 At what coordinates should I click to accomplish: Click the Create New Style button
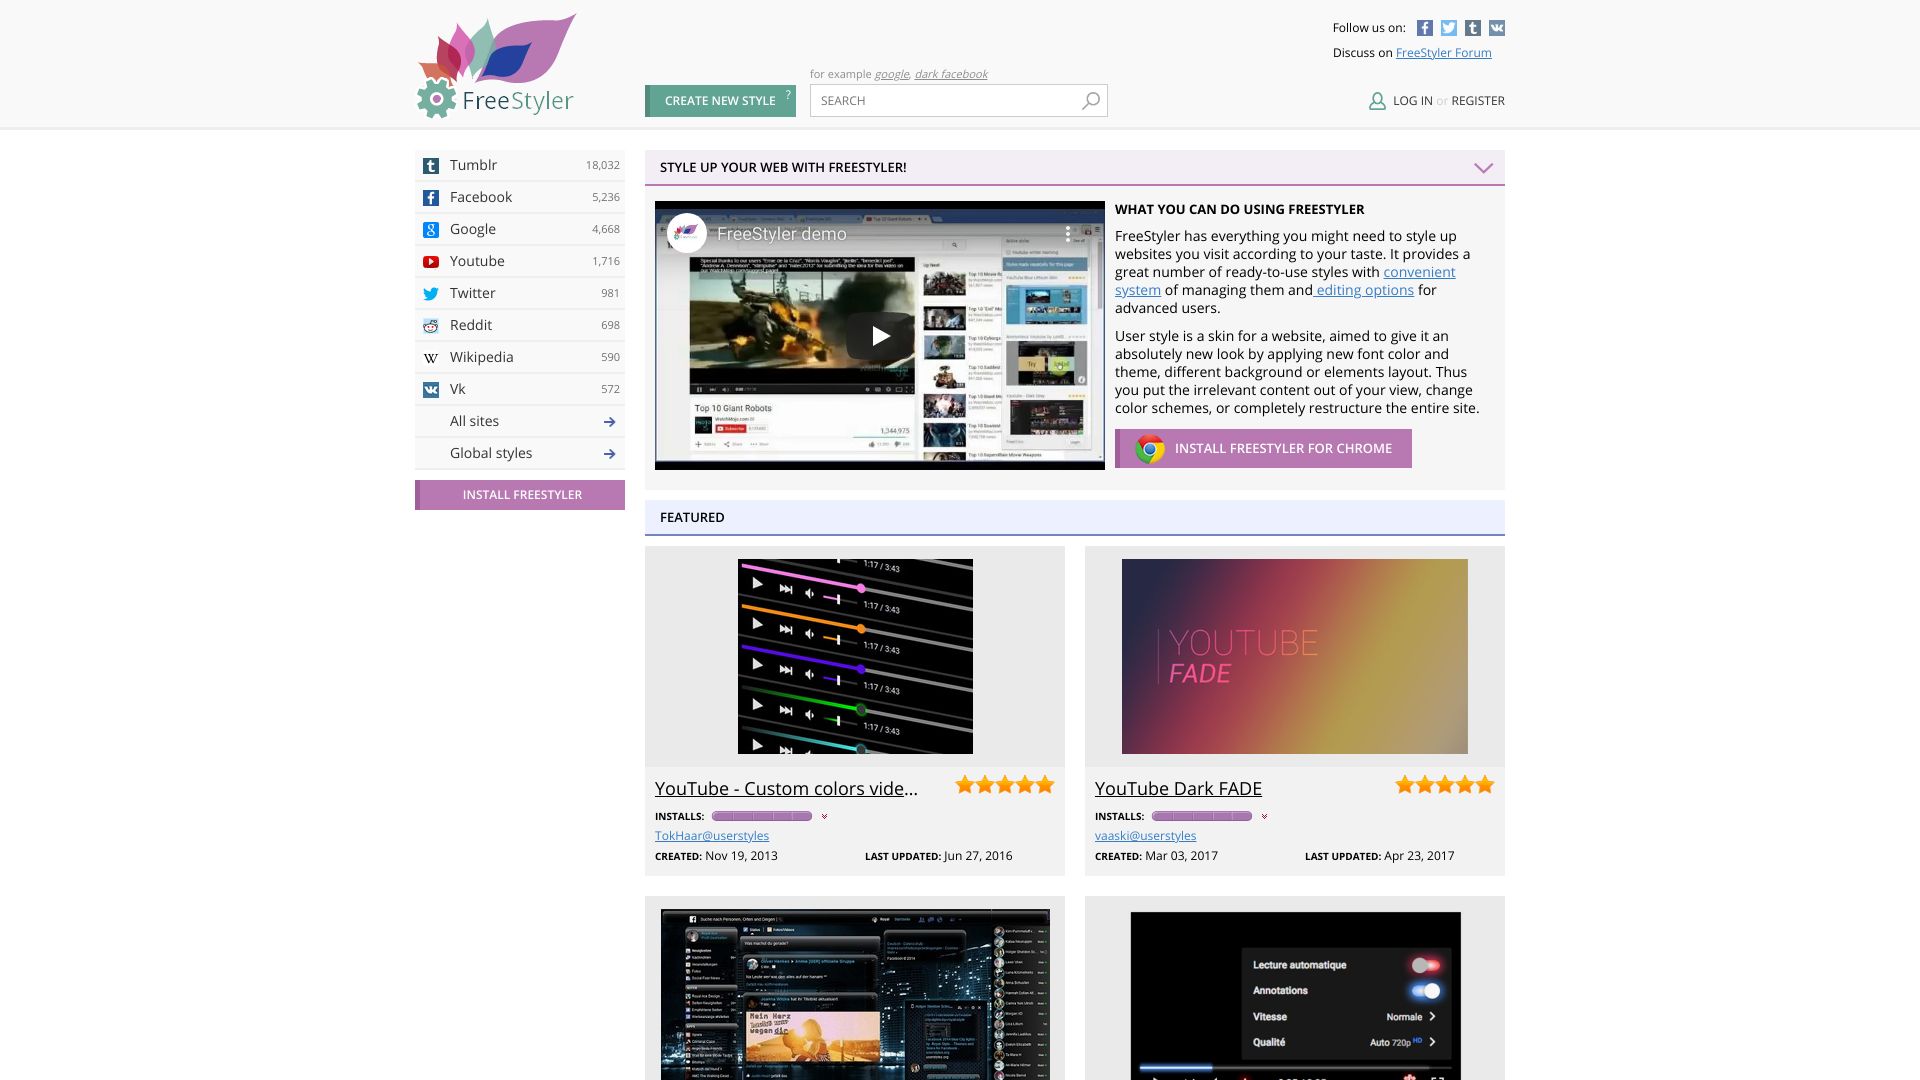pyautogui.click(x=720, y=101)
